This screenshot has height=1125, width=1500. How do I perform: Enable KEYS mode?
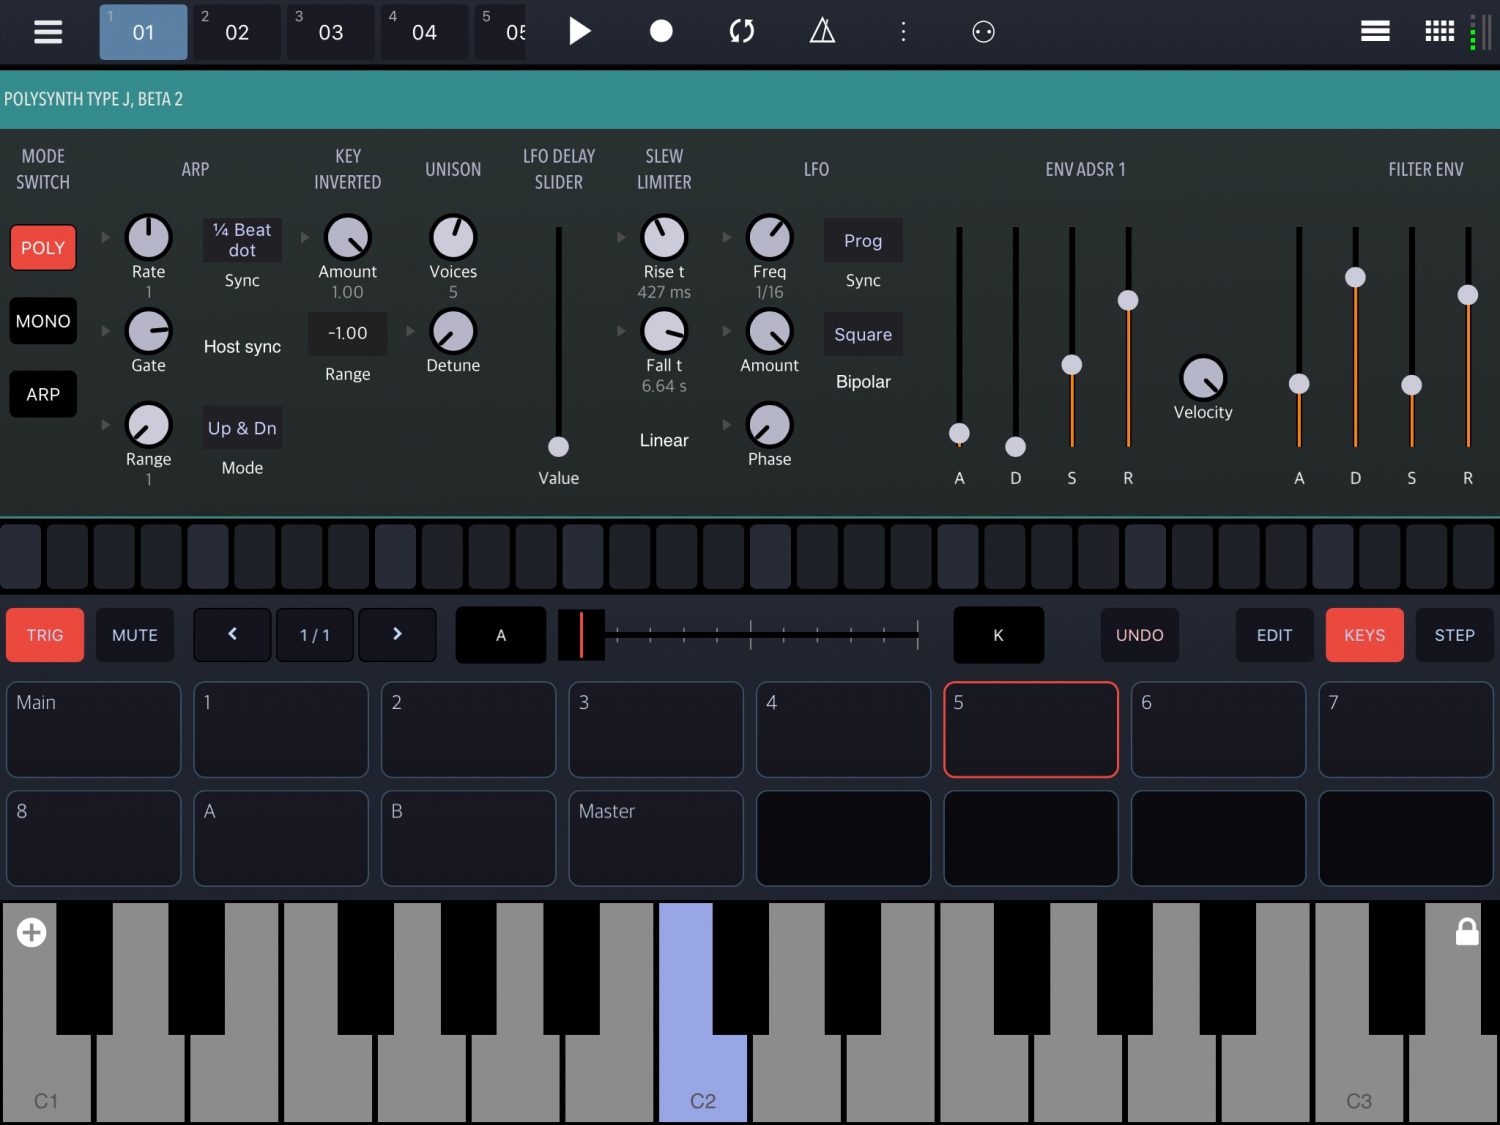[1364, 635]
